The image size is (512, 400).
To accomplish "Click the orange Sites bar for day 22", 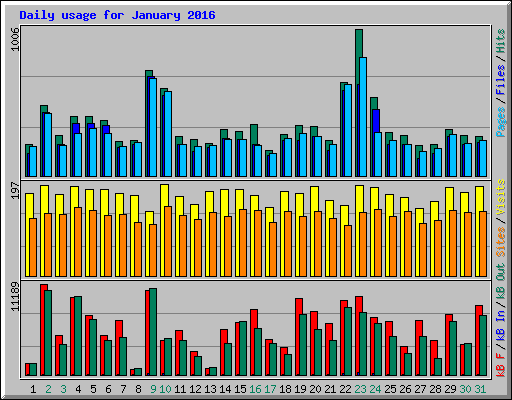I will point(348,251).
